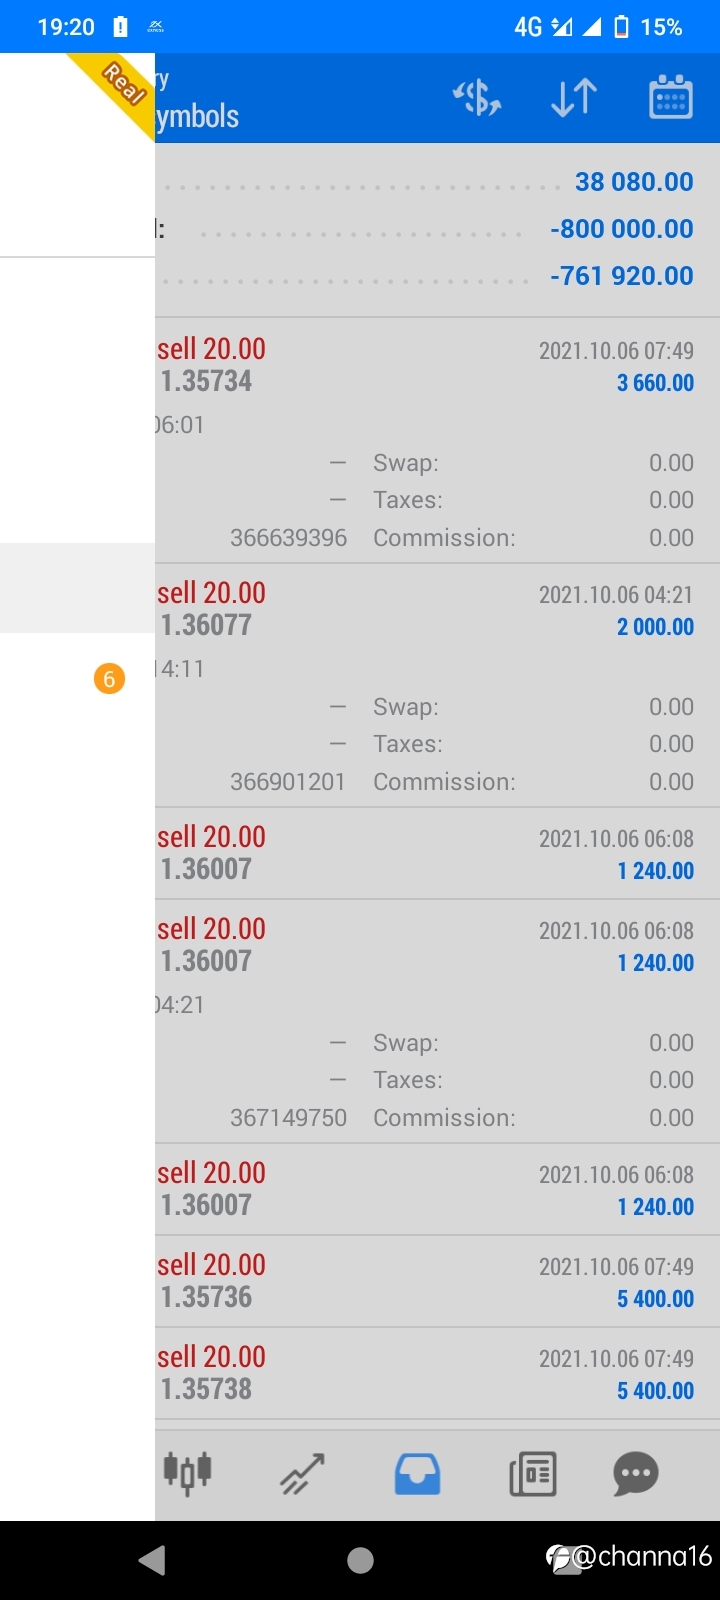This screenshot has height=1600, width=720.
Task: Open the Chat messages bubble icon
Action: 636,1473
